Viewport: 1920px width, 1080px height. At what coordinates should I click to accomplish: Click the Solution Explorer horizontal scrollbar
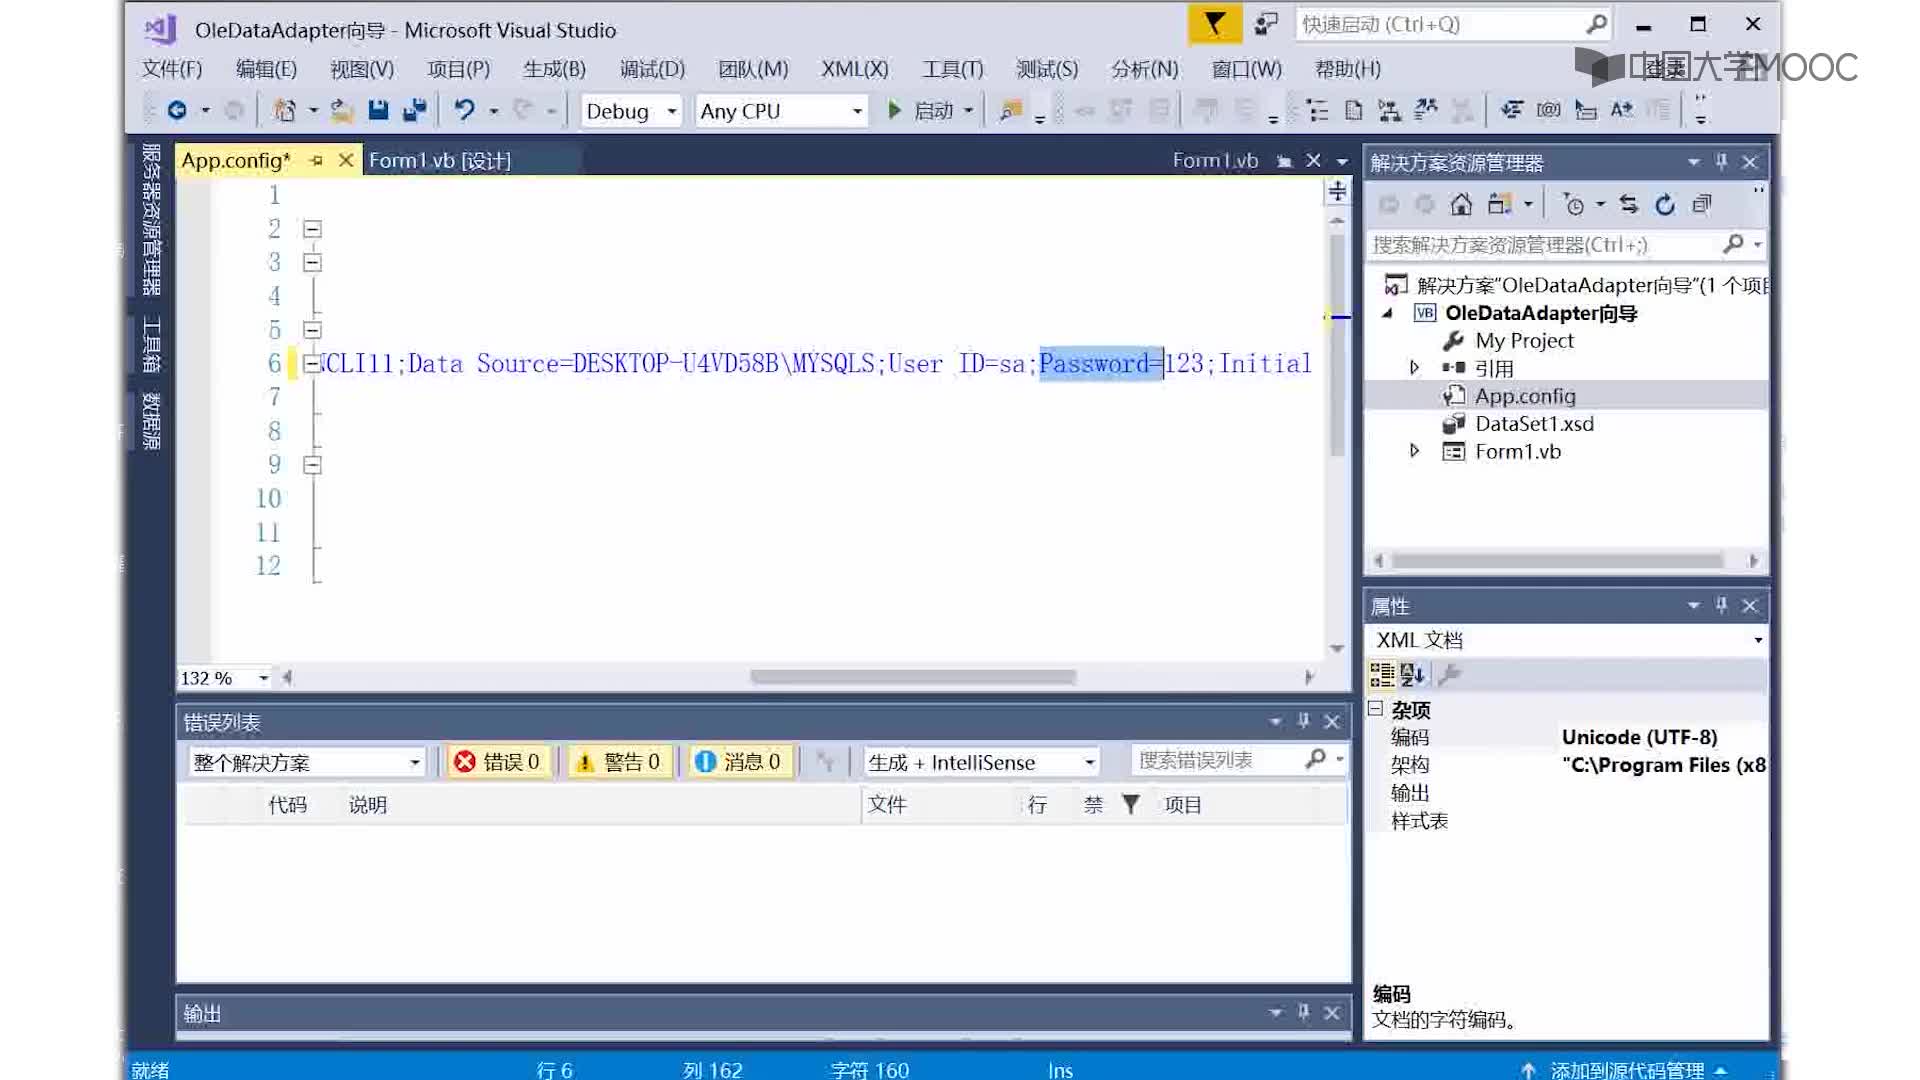click(1558, 561)
